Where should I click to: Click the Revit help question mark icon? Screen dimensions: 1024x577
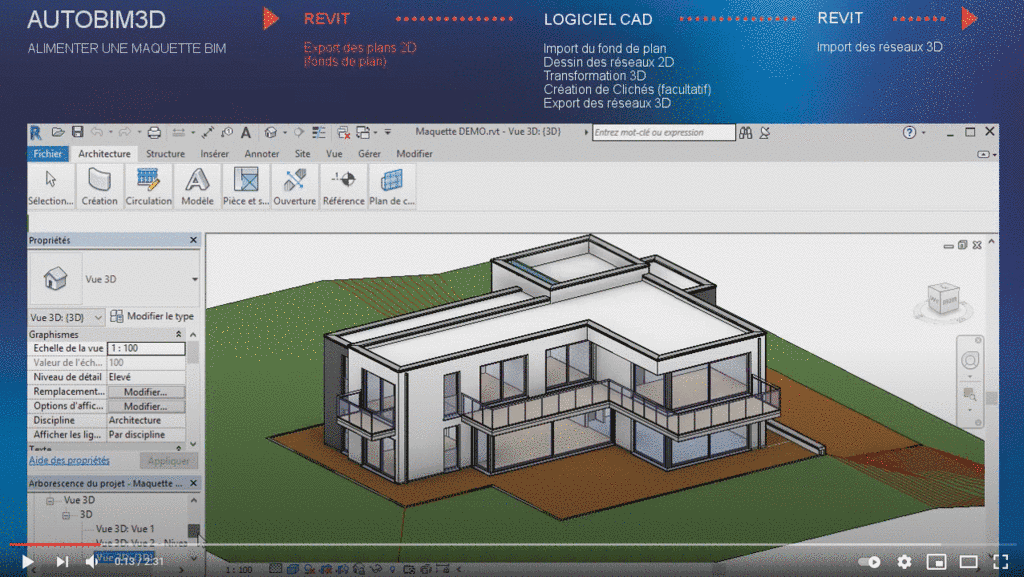909,133
